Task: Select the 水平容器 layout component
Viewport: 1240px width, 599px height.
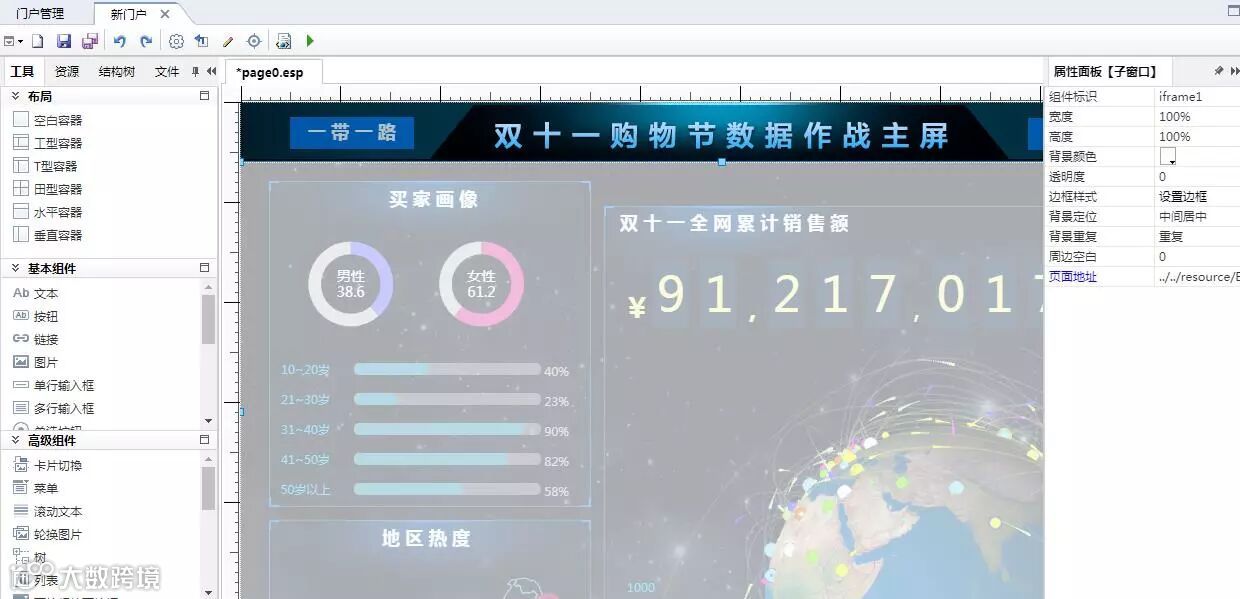Action: click(x=48, y=212)
